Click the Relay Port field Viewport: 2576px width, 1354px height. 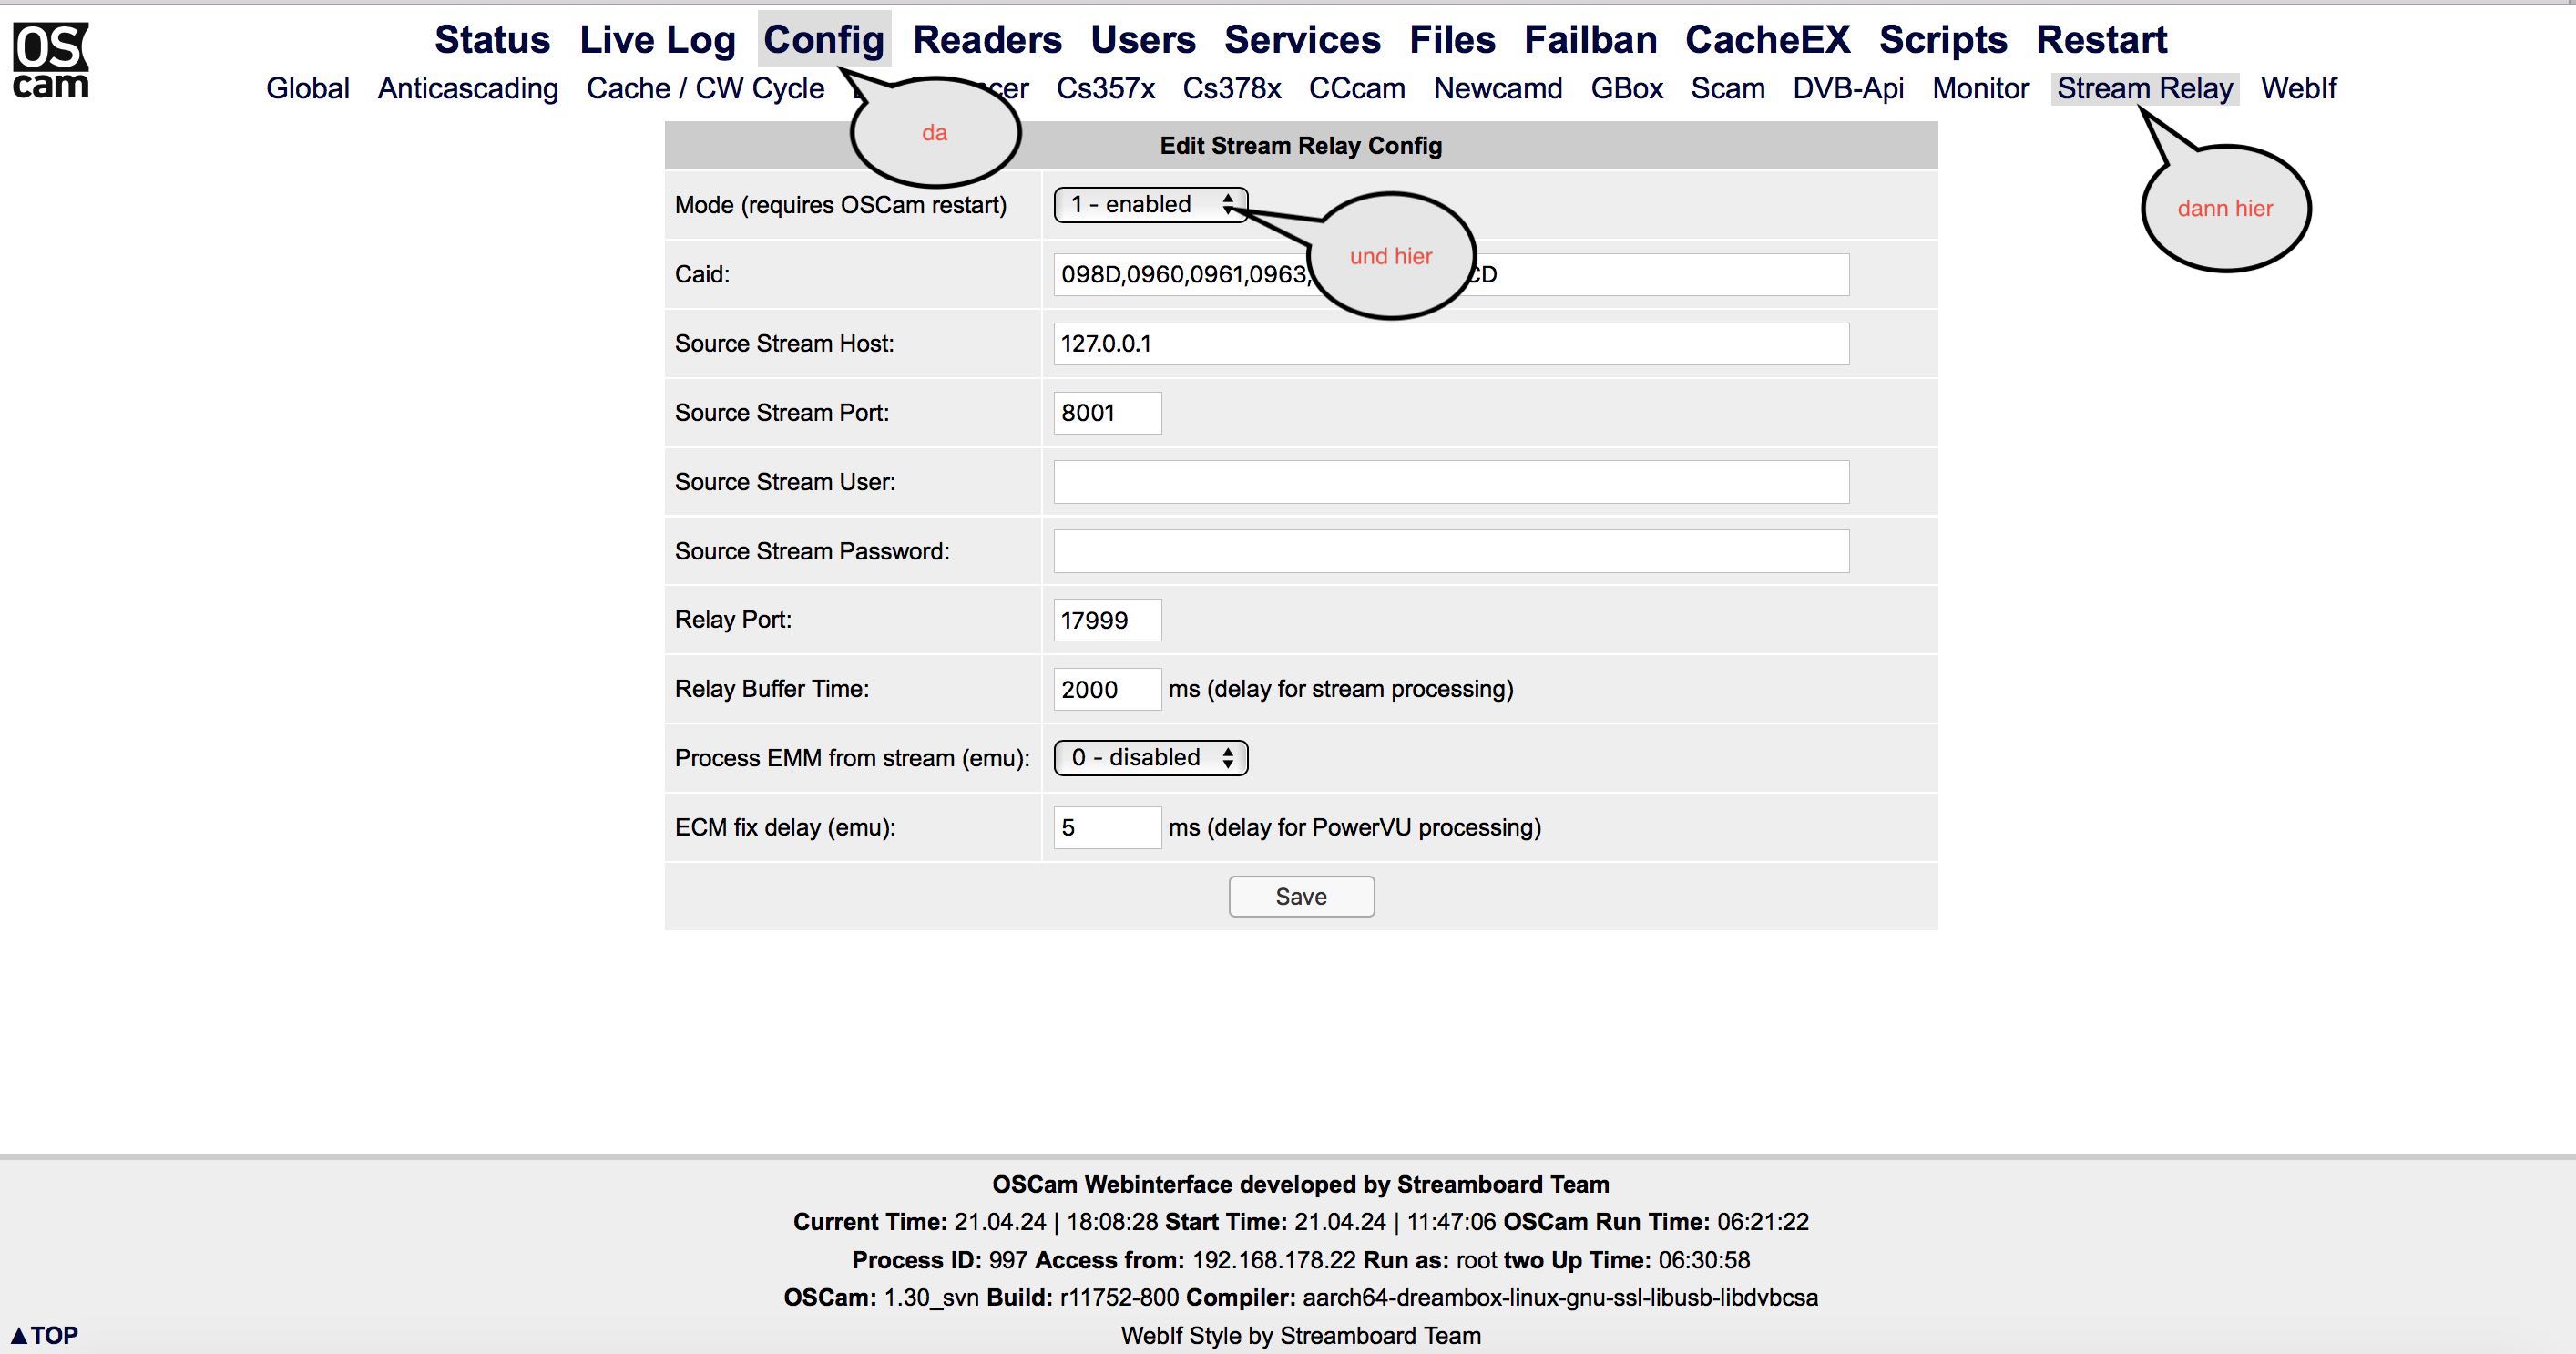(1107, 620)
